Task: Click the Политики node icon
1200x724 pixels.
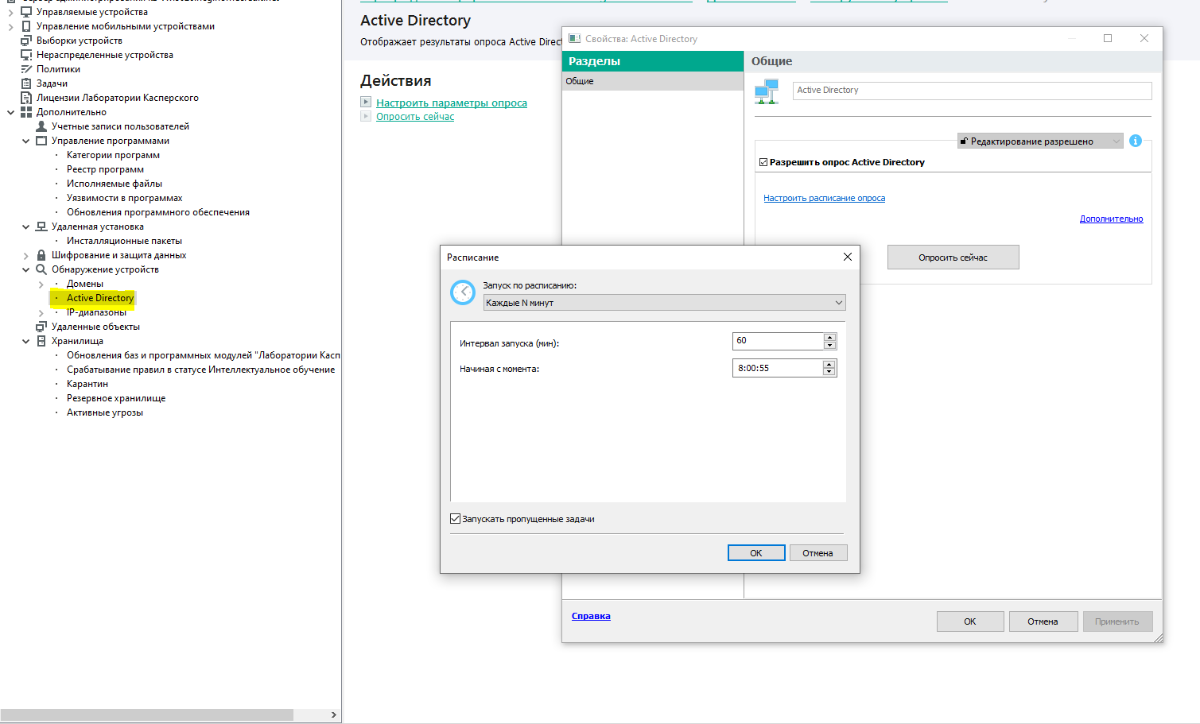Action: pos(26,69)
